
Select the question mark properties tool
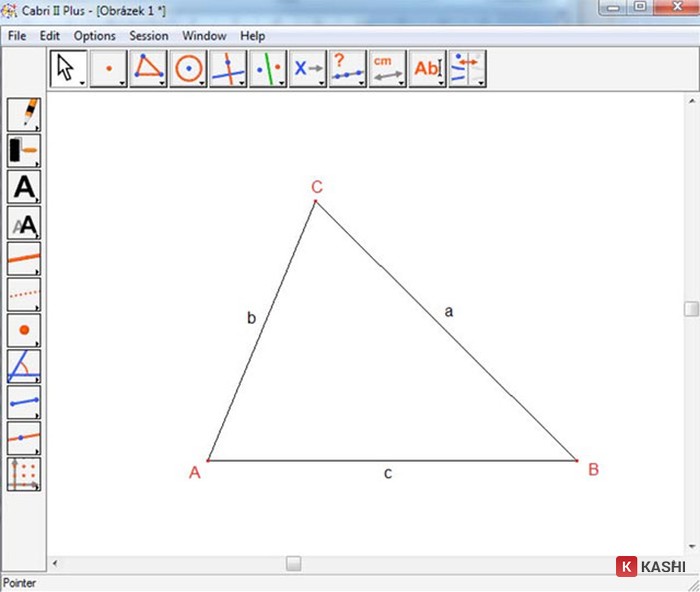[347, 69]
